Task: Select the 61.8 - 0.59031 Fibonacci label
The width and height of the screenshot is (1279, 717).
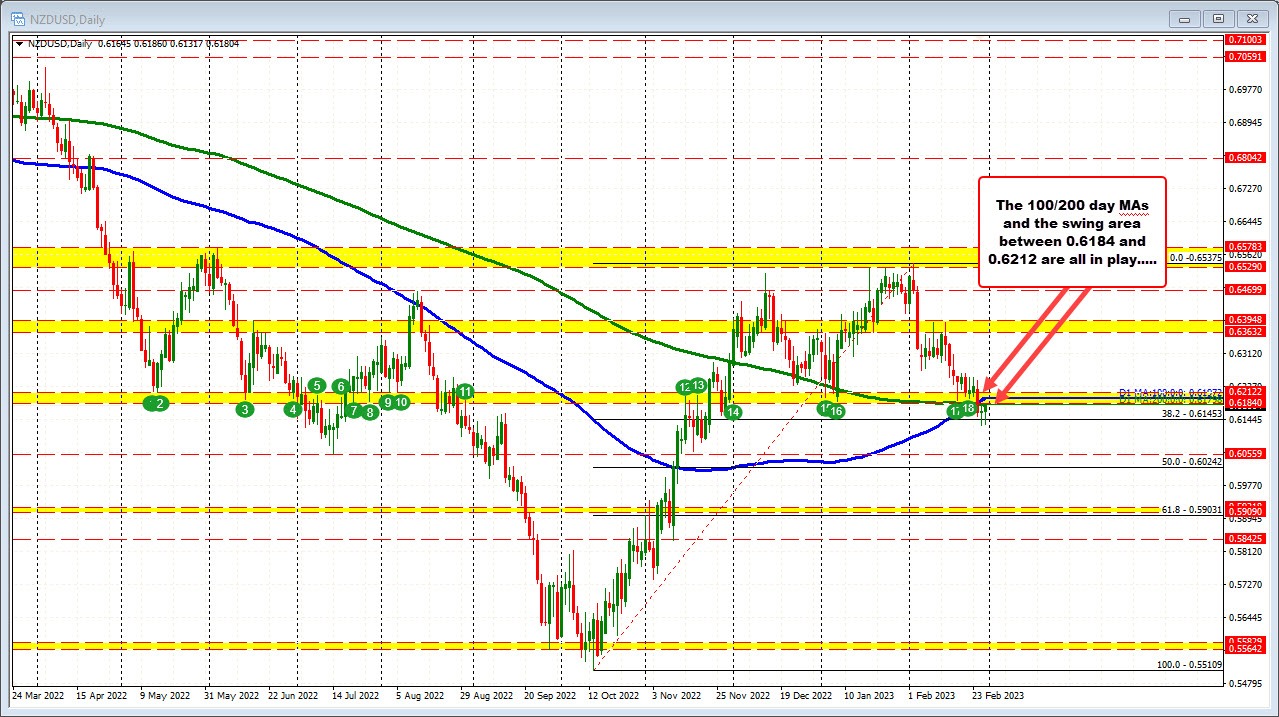Action: [1192, 509]
